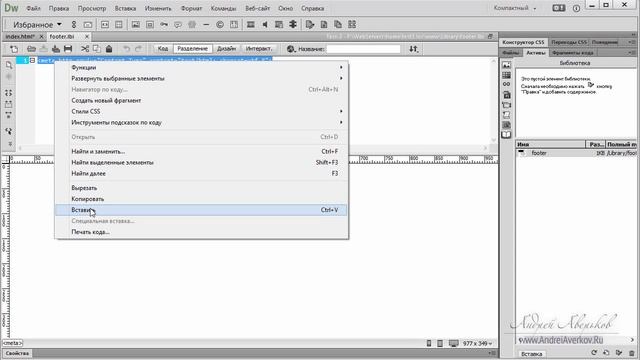Open the Веб-сайт menu

(x=257, y=8)
